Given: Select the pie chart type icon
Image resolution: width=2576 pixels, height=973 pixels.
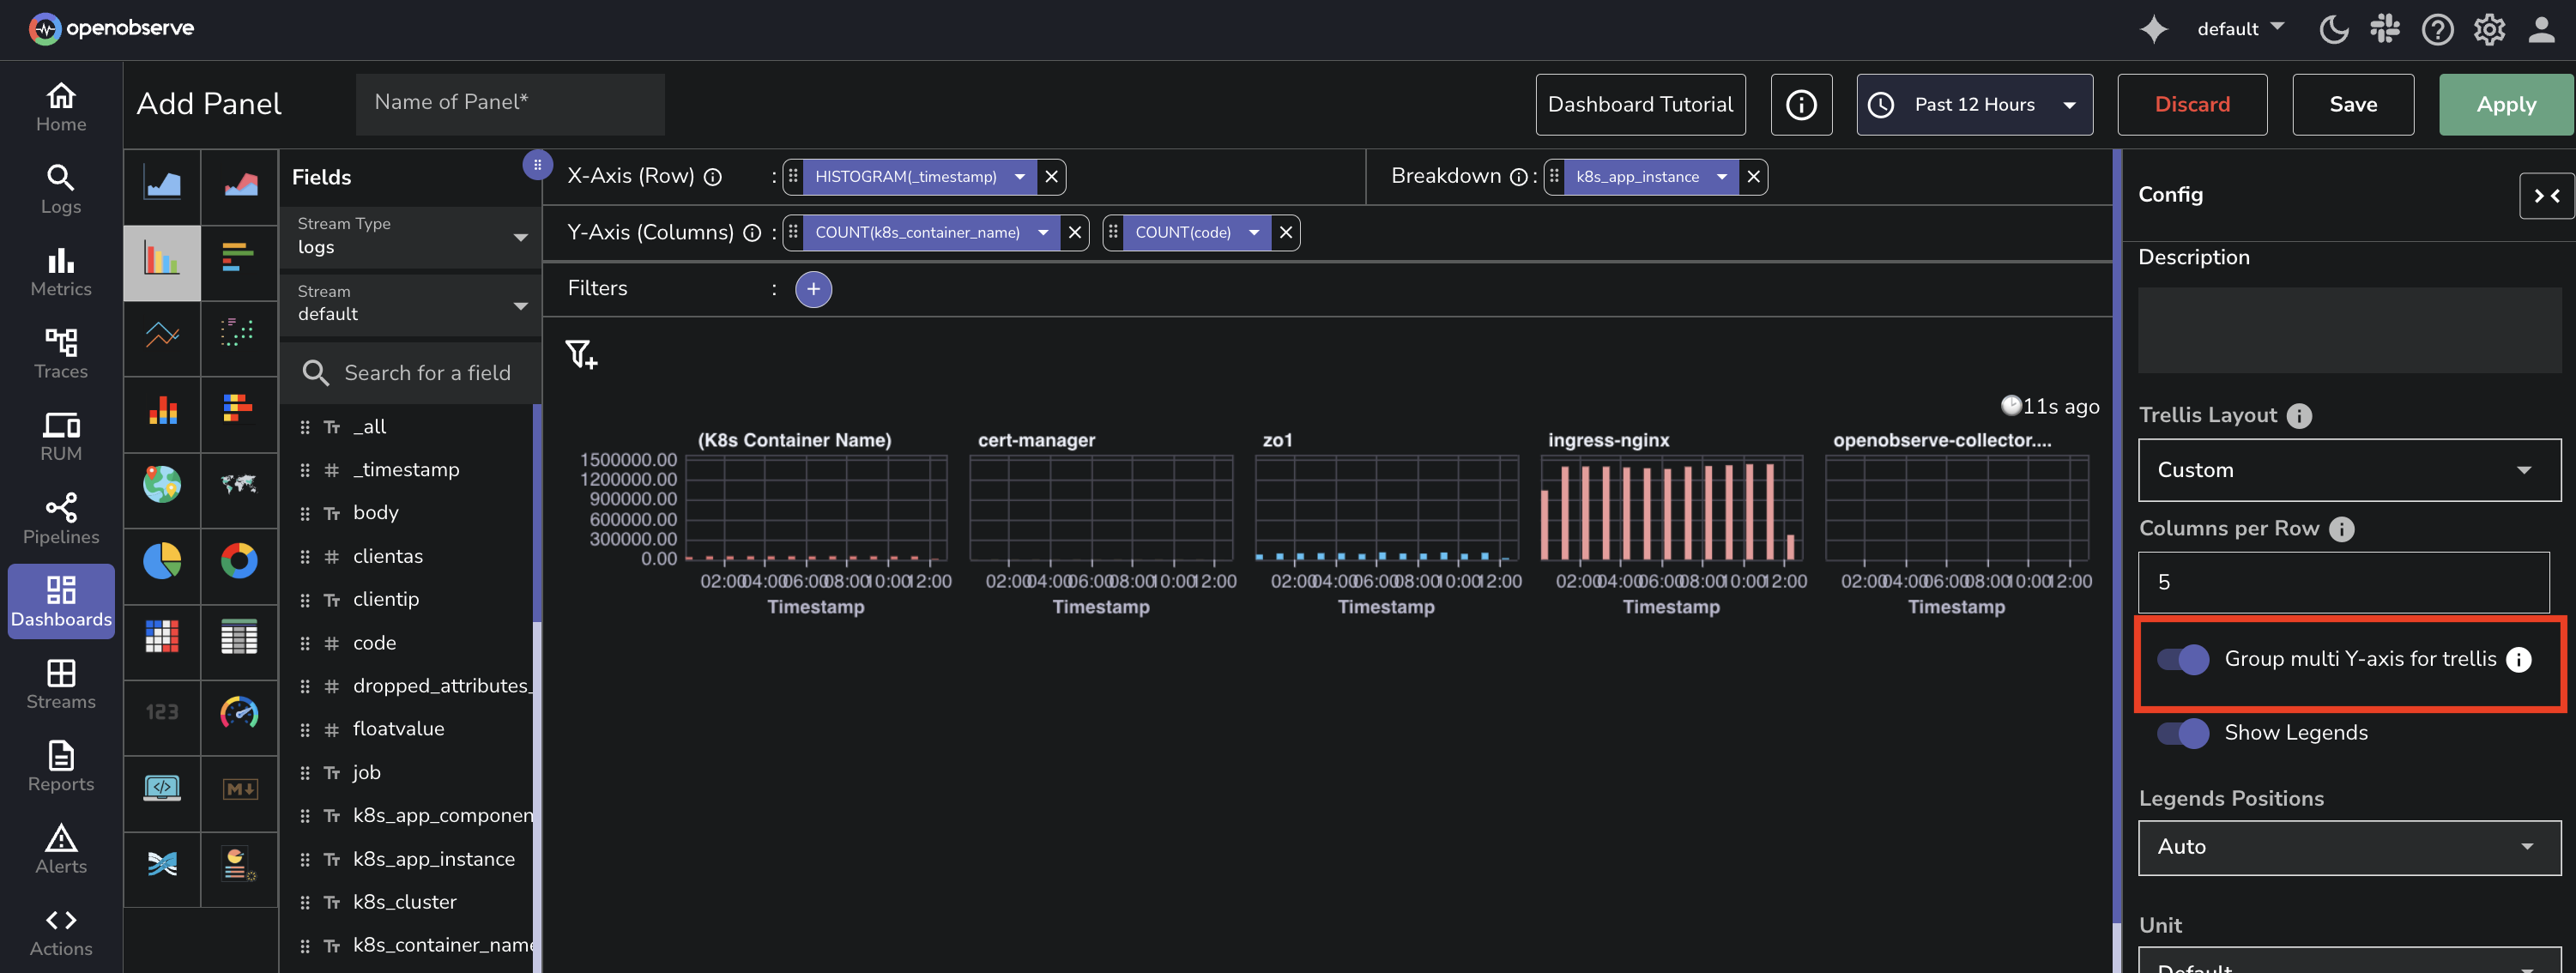Looking at the screenshot, I should pos(162,561).
